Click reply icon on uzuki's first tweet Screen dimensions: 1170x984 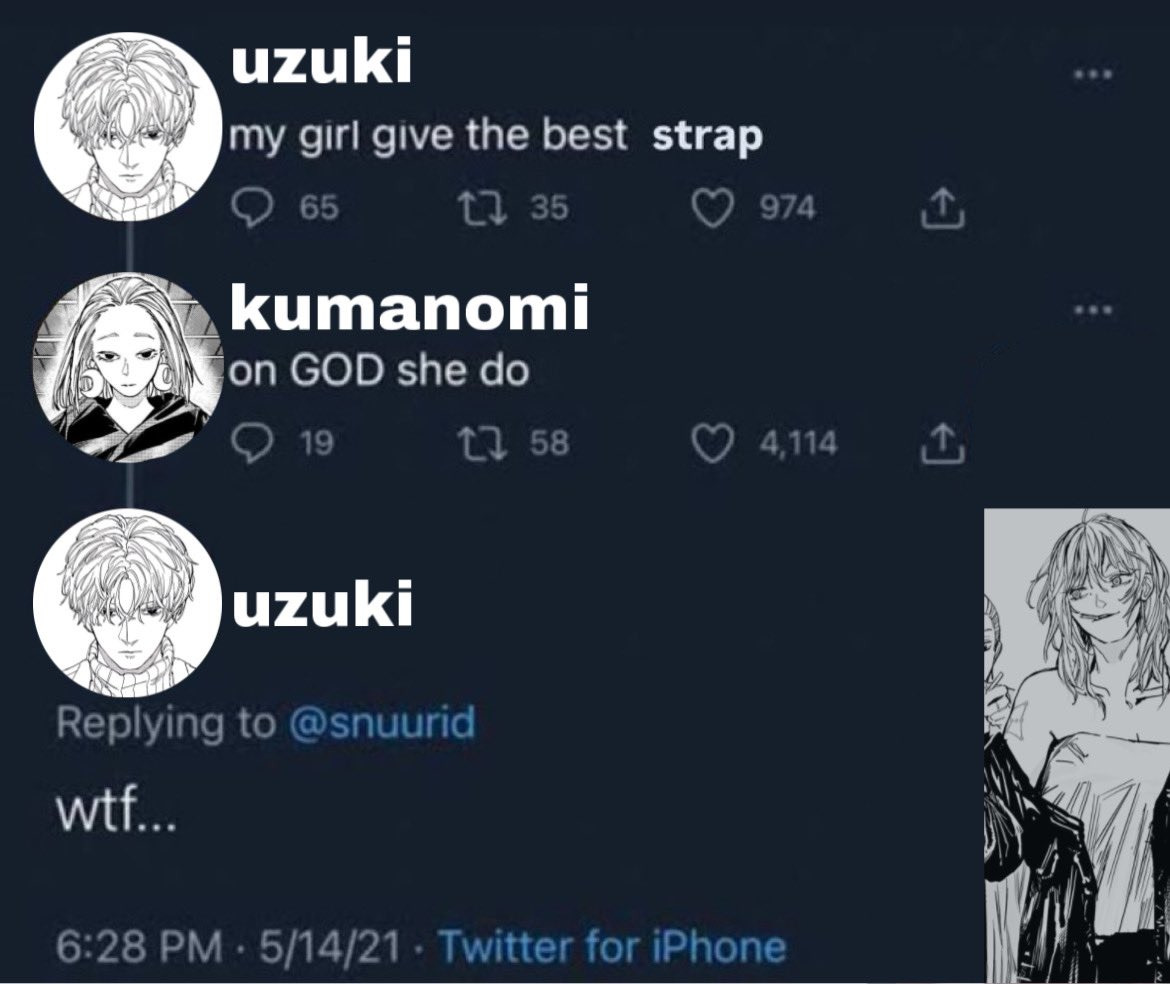pos(251,207)
